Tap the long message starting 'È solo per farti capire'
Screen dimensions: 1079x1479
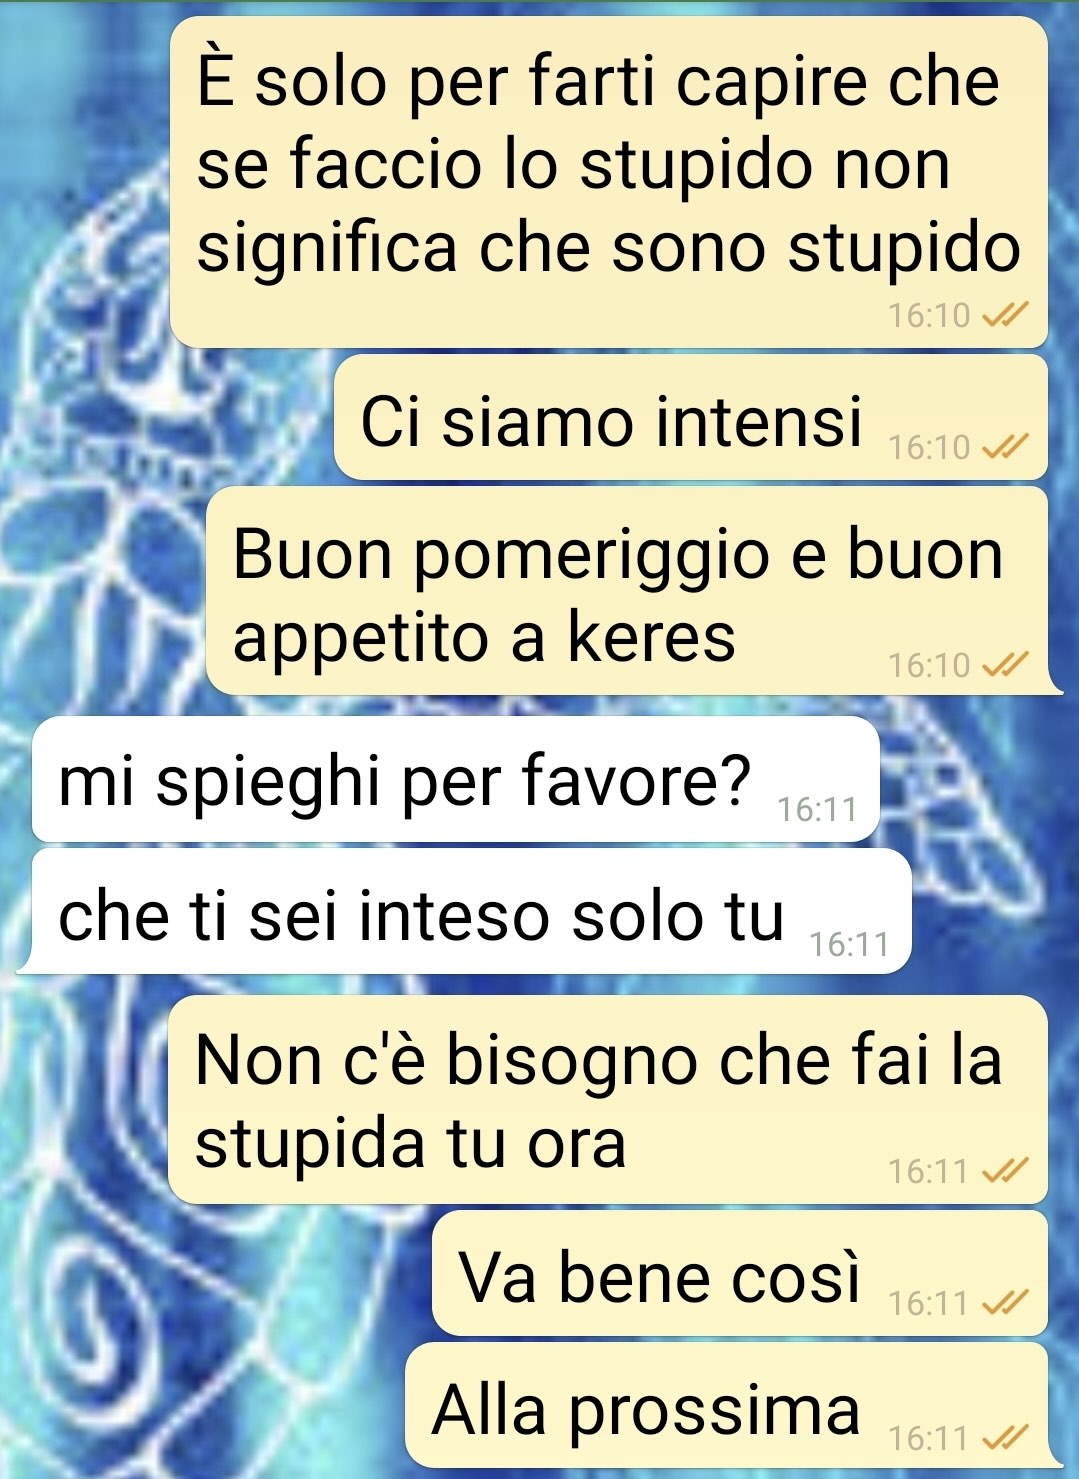(609, 182)
